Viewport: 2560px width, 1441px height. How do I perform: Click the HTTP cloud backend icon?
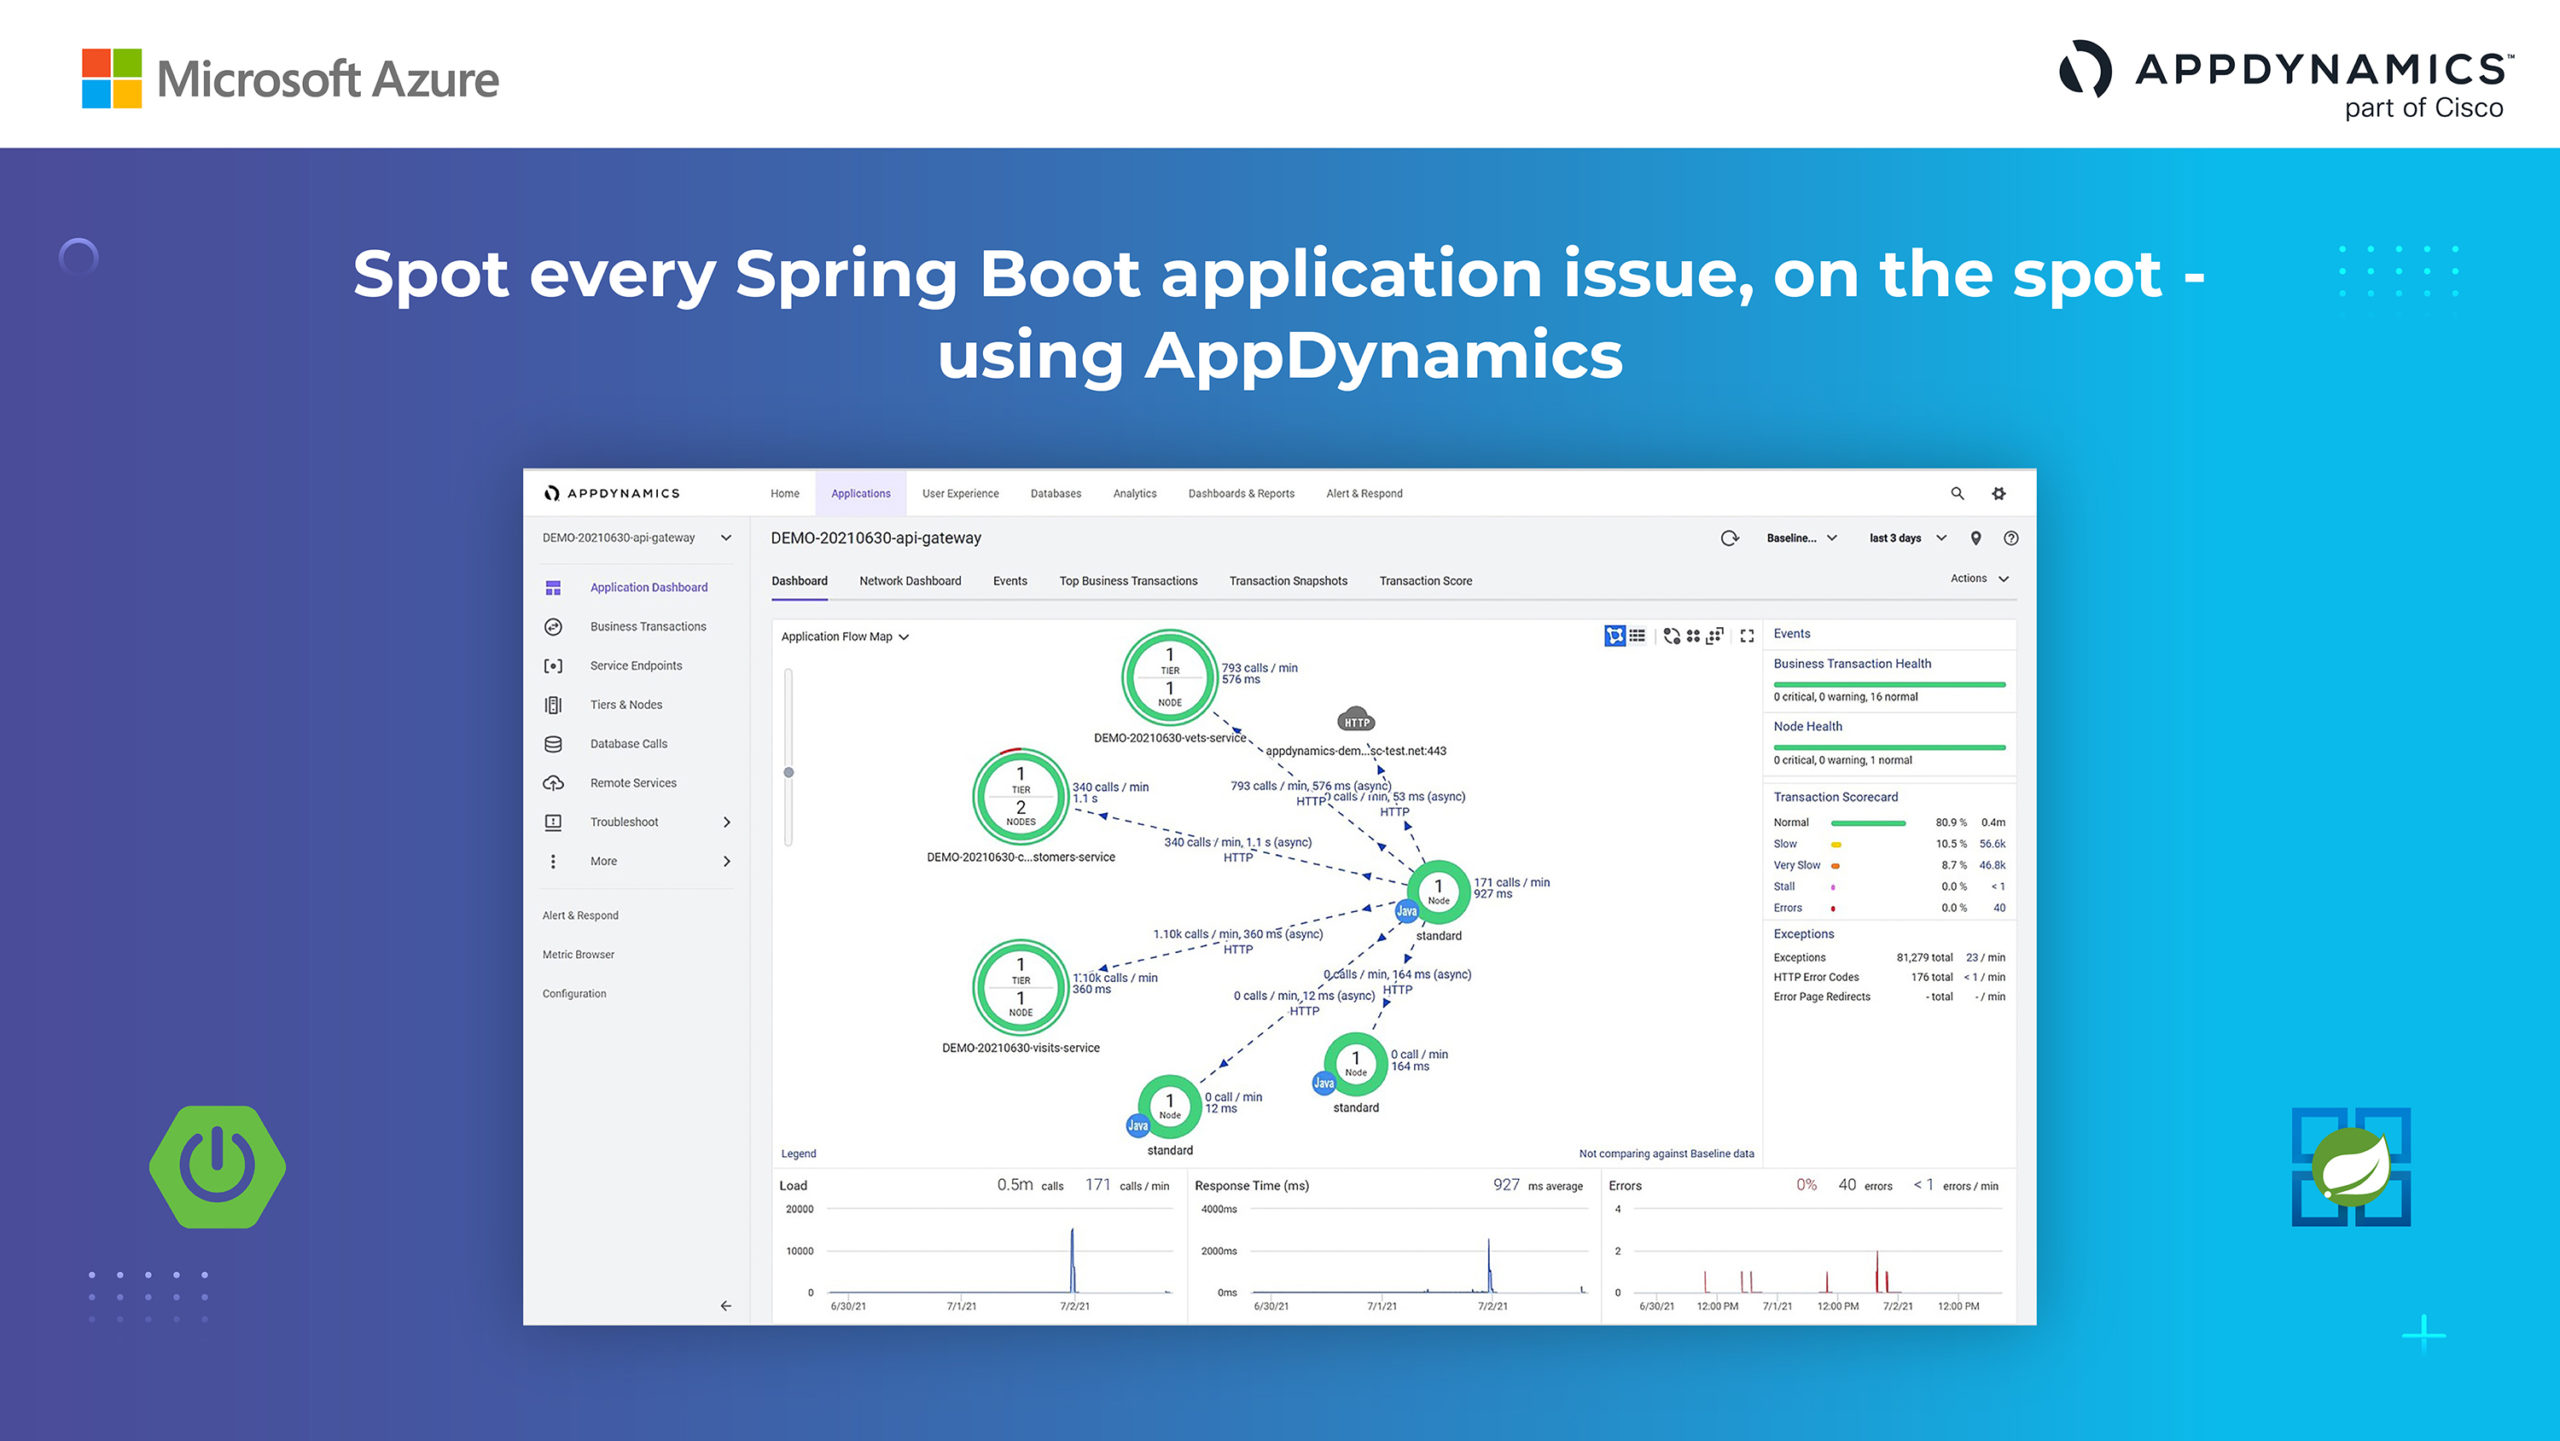[1356, 719]
